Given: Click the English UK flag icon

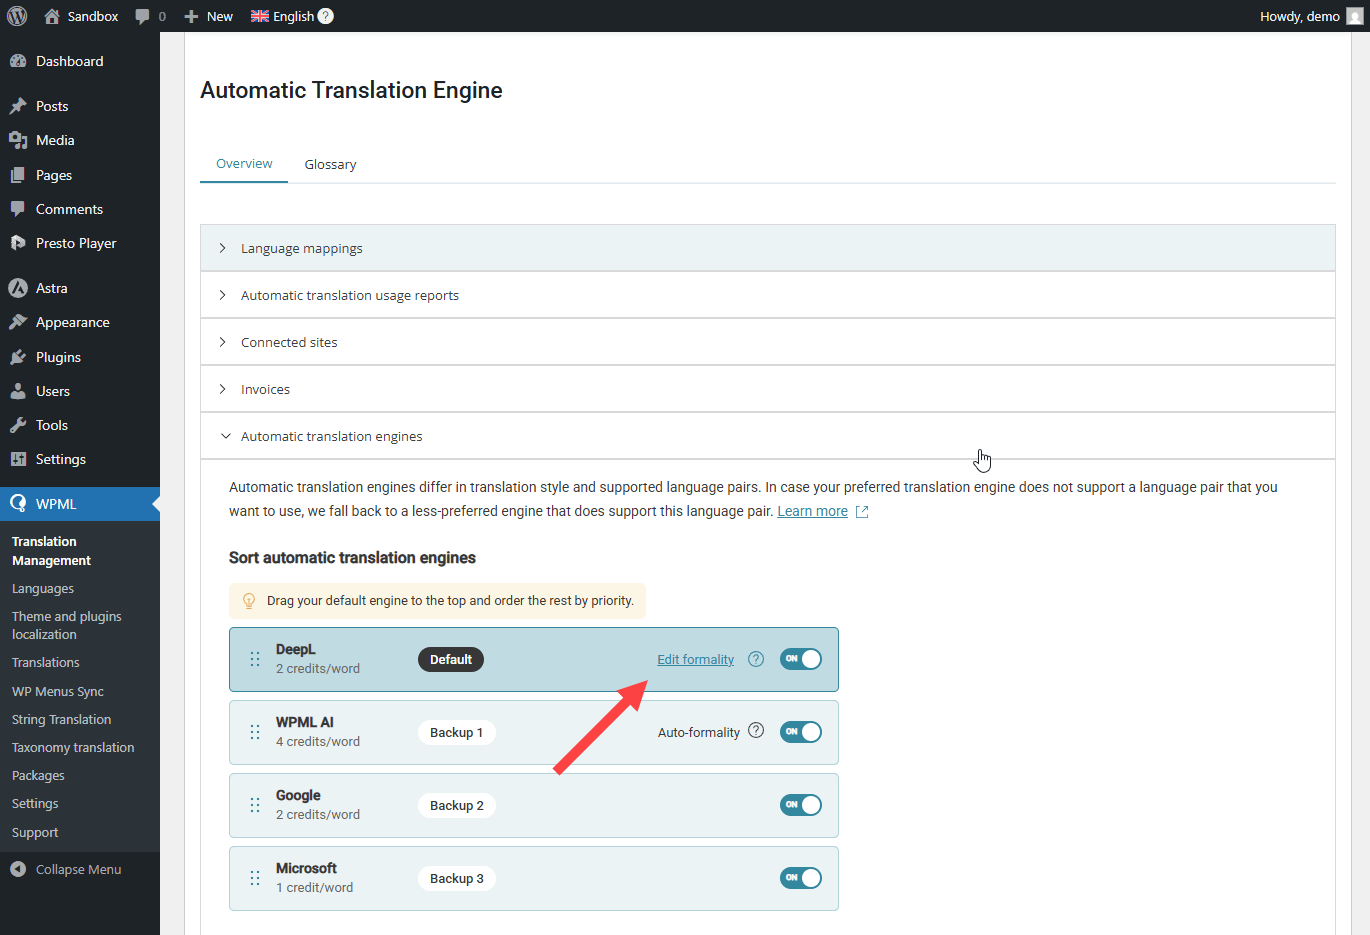Looking at the screenshot, I should coord(260,16).
